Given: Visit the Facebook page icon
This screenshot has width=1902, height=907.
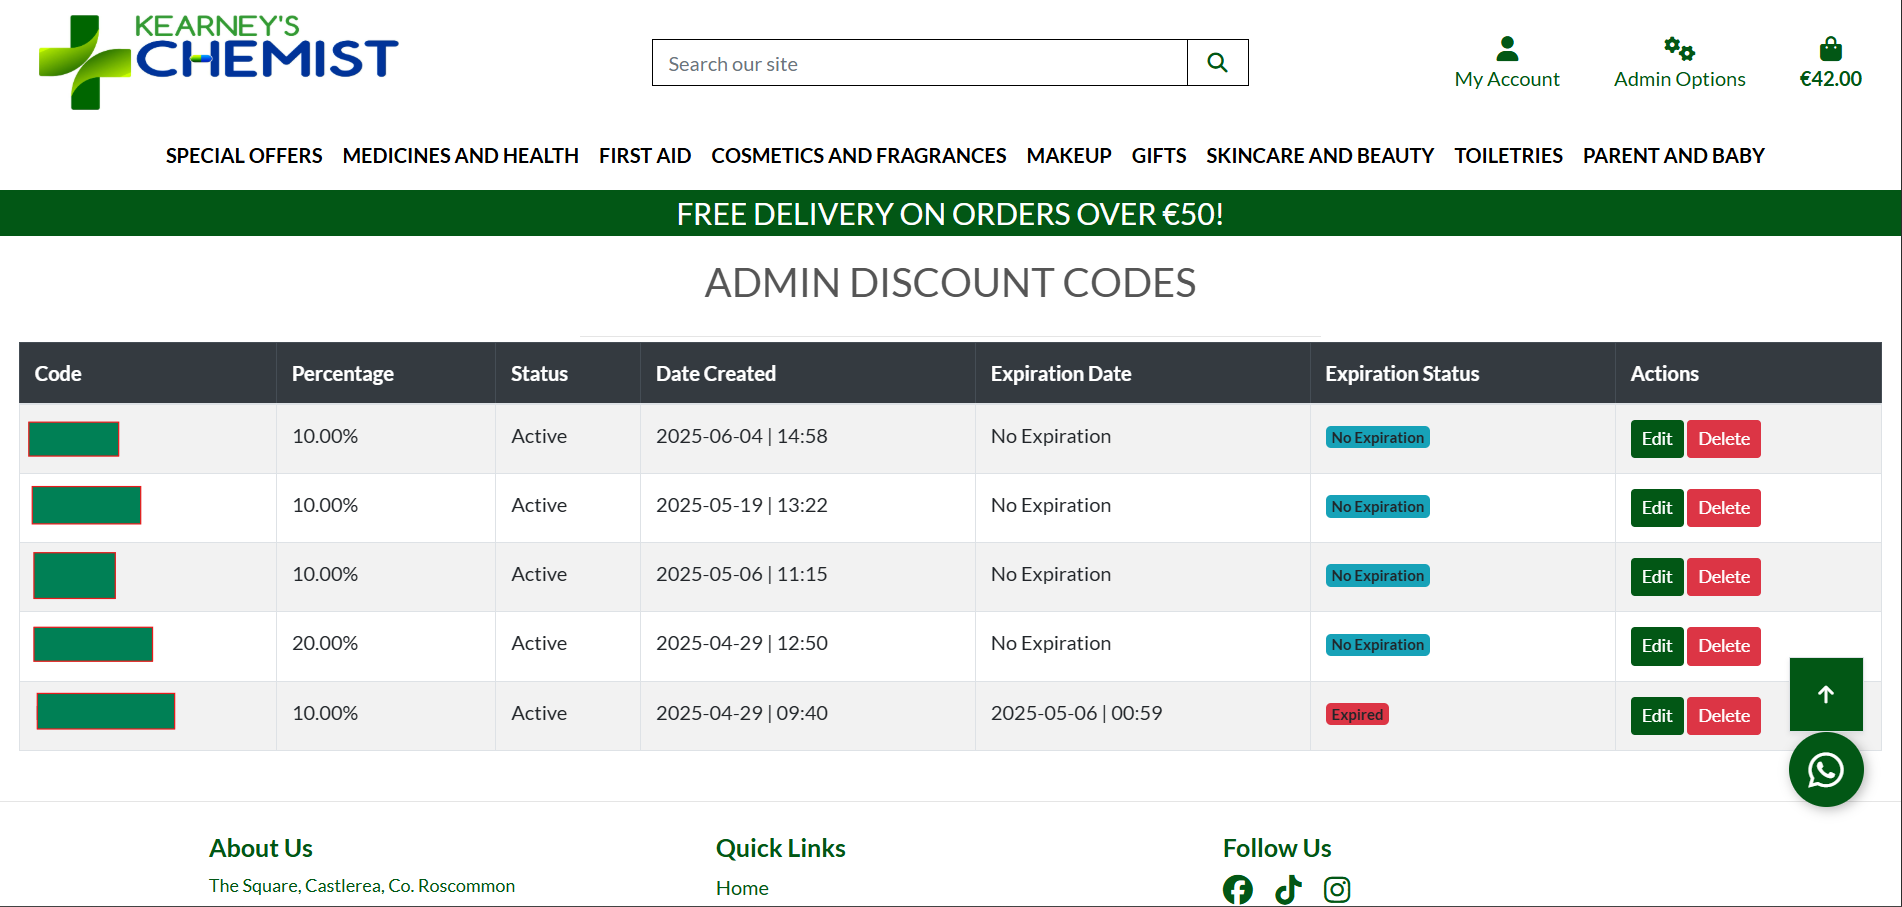Looking at the screenshot, I should (x=1237, y=889).
